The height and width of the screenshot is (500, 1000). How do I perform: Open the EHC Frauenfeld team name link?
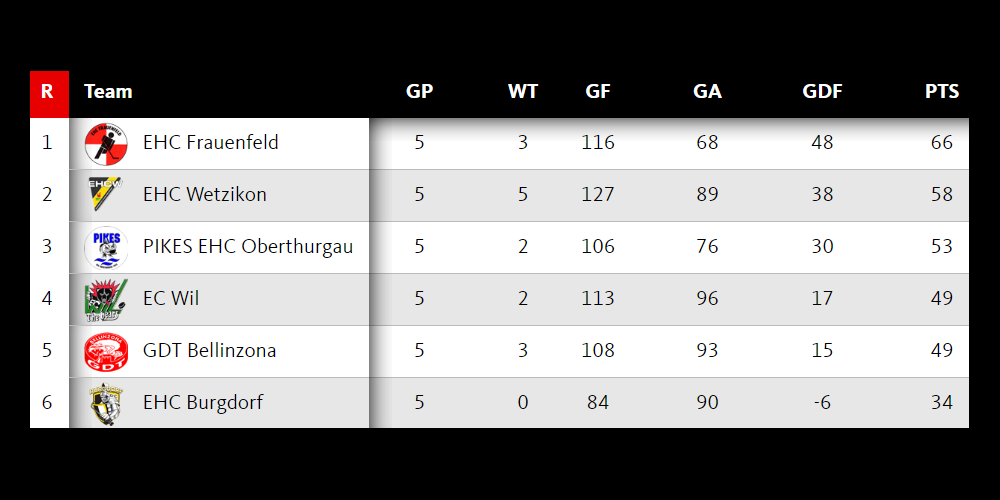tap(211, 143)
